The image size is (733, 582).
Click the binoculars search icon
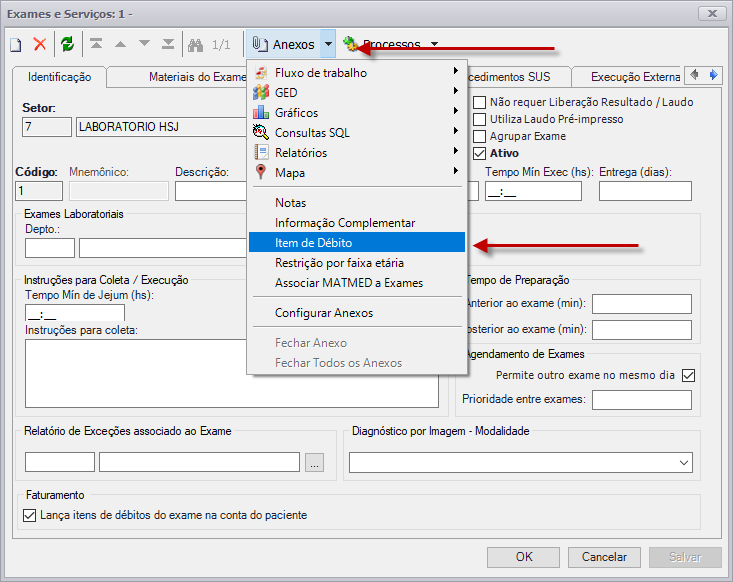pos(195,45)
